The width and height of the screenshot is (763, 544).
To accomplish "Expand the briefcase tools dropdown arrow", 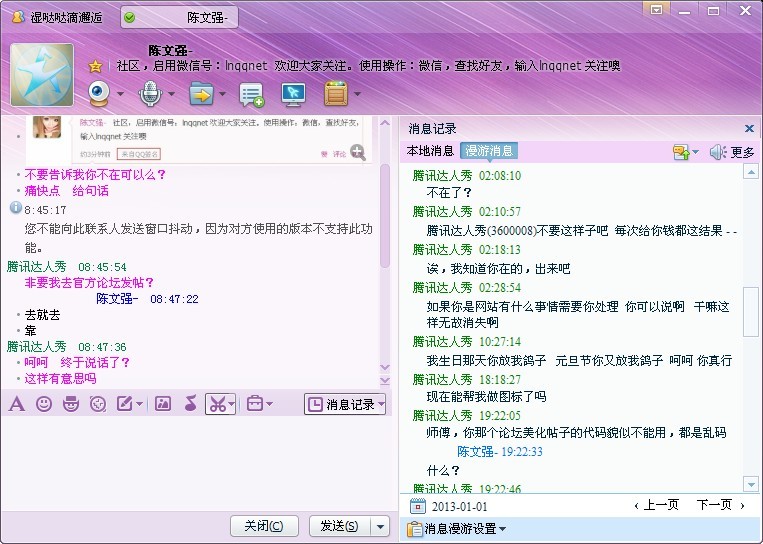I will (270, 404).
